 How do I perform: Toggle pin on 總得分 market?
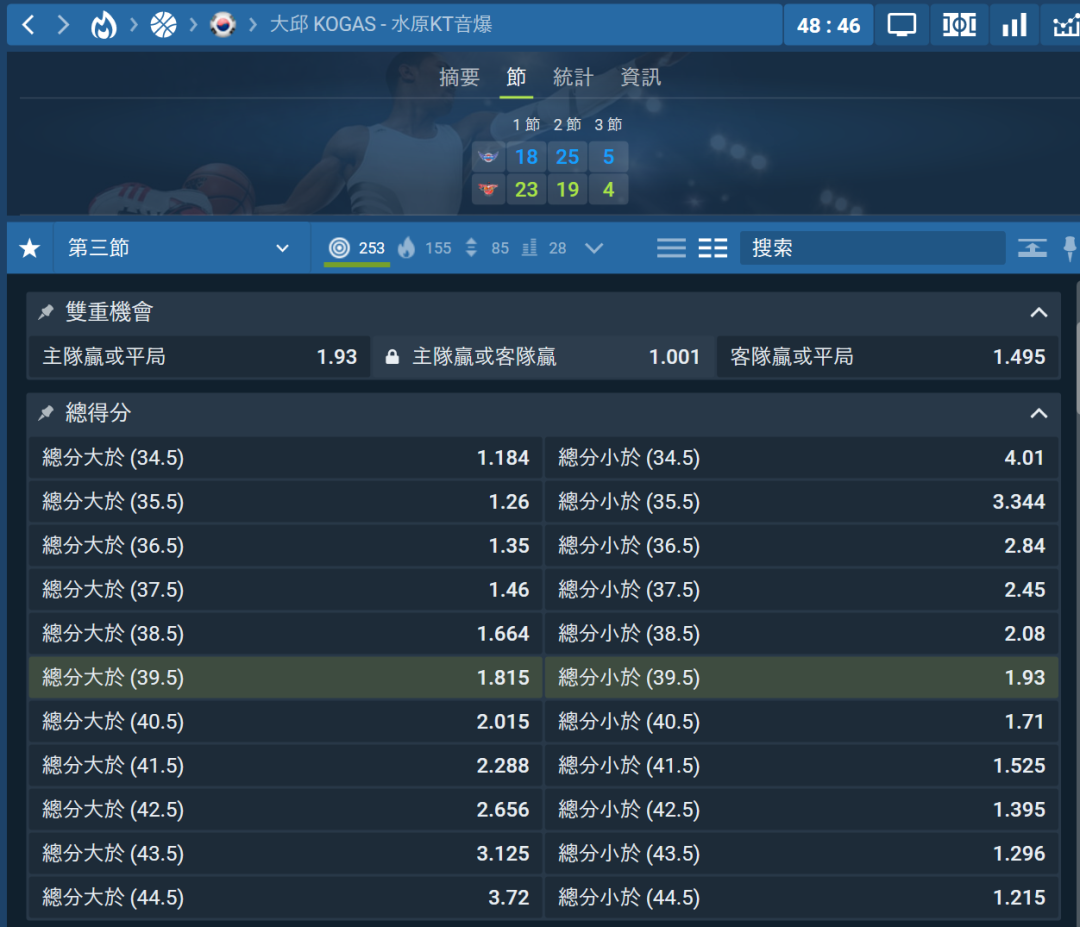[x=46, y=414]
